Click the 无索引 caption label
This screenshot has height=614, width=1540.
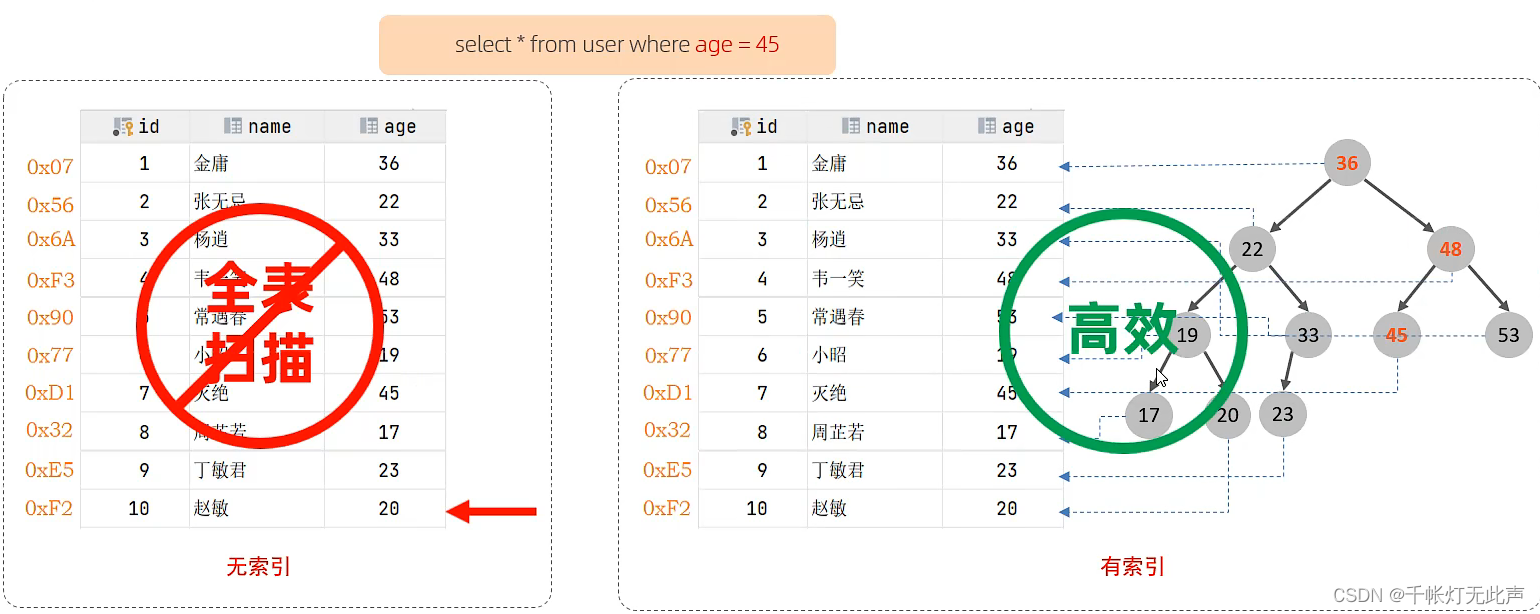click(259, 567)
